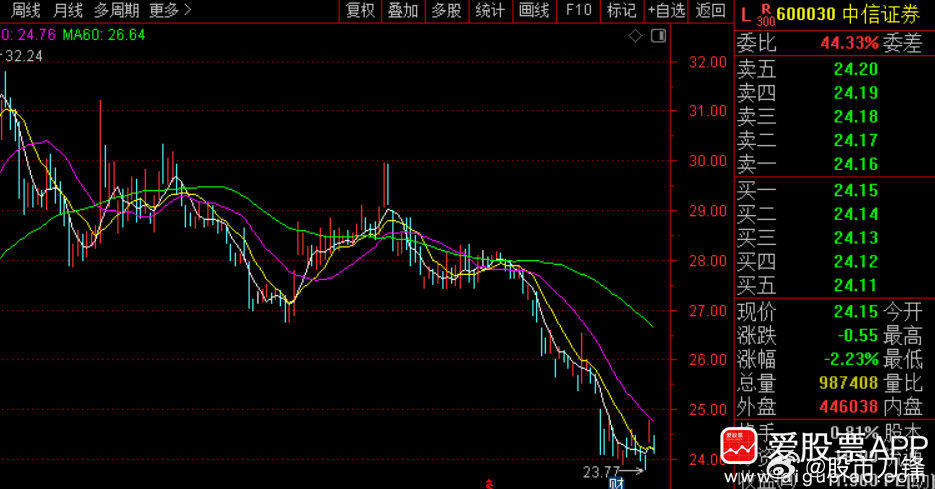Click the 返回 back button
Image resolution: width=935 pixels, height=489 pixels.
pos(710,10)
